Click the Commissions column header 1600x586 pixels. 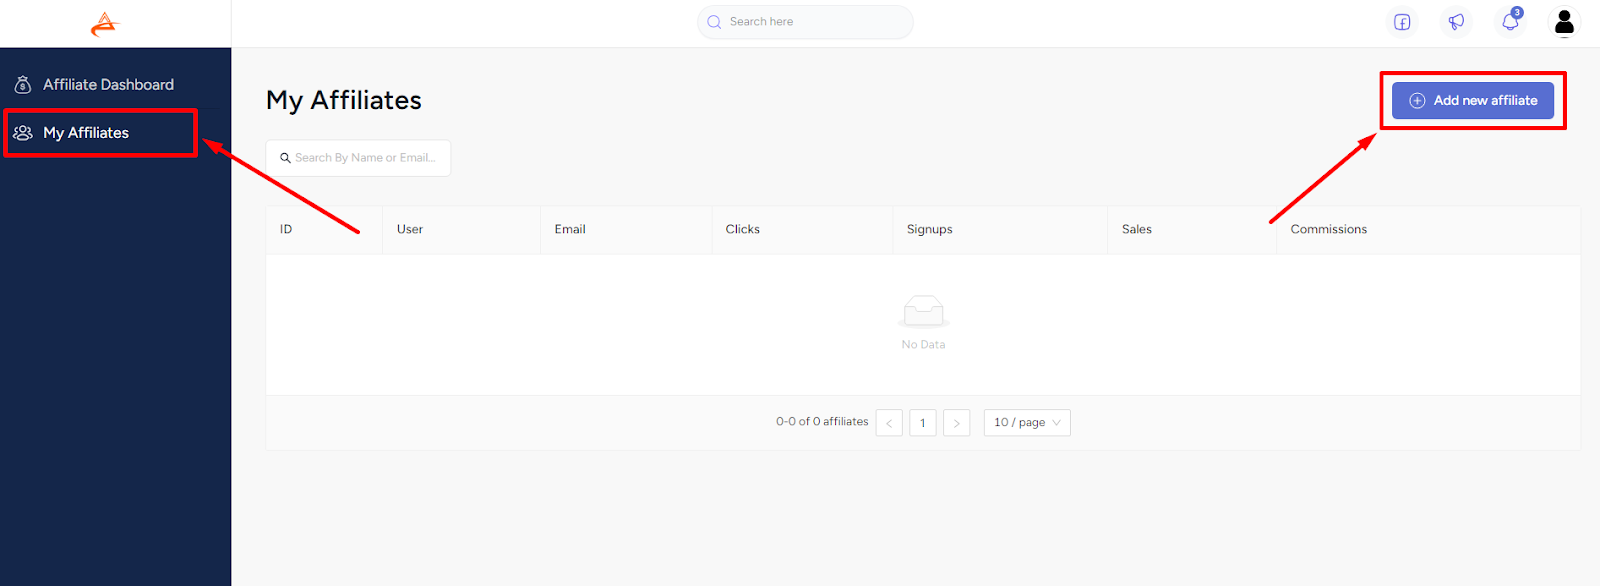pyautogui.click(x=1428, y=230)
